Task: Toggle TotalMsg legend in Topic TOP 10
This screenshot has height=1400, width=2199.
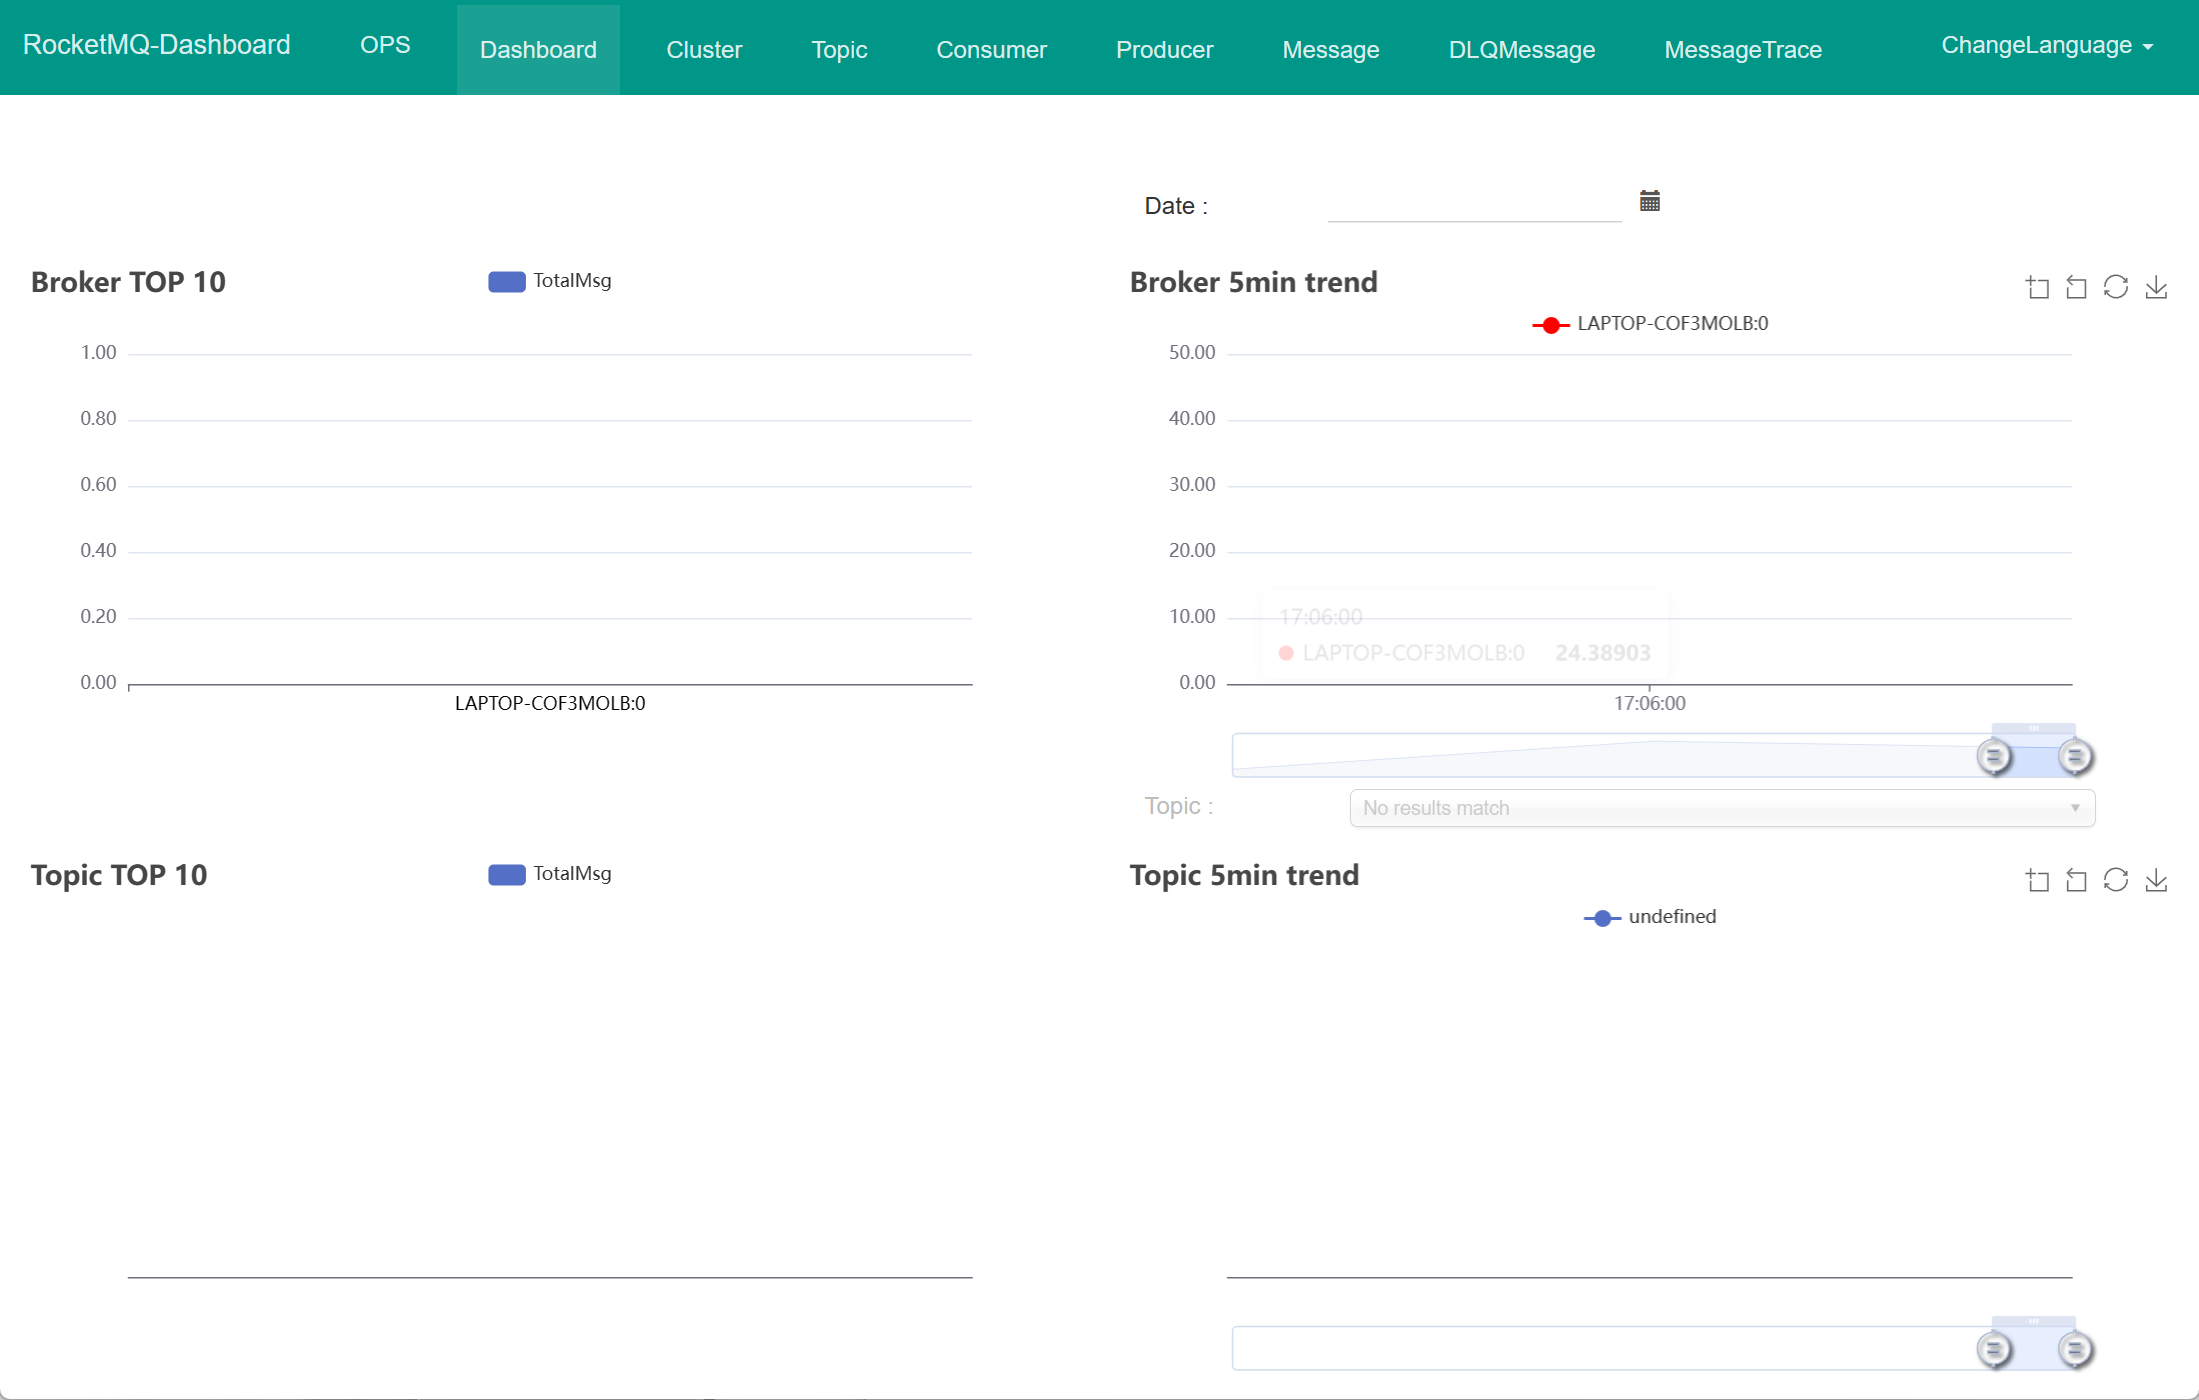Action: click(550, 874)
